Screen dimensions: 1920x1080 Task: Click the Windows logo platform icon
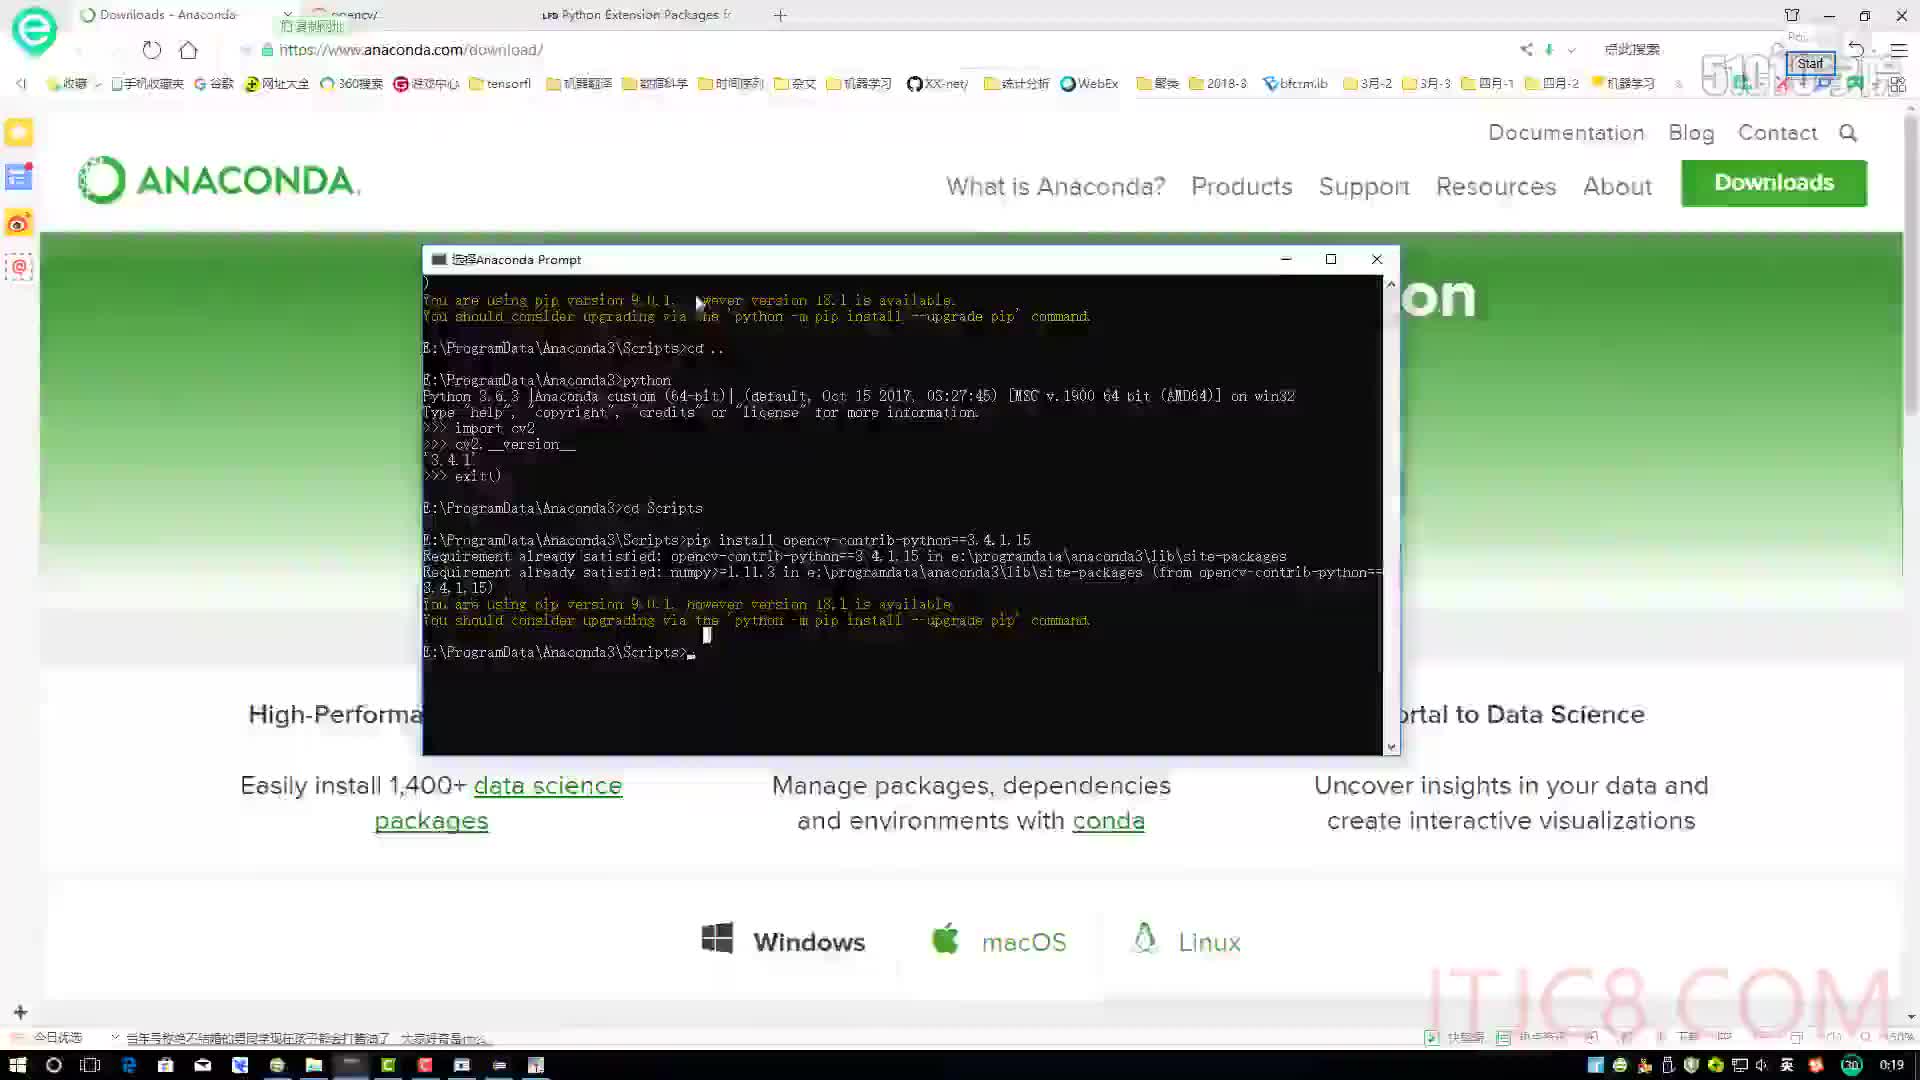[x=717, y=938]
